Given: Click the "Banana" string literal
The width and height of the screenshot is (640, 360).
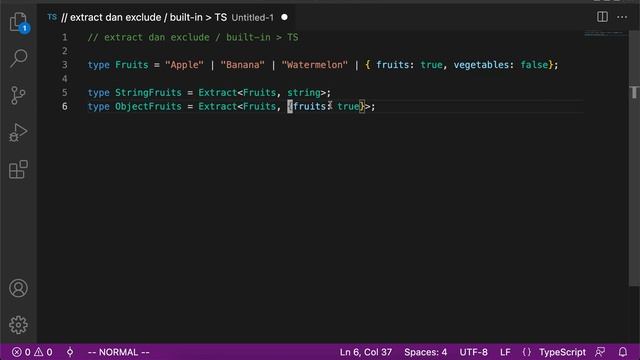Looking at the screenshot, I should click(242, 65).
